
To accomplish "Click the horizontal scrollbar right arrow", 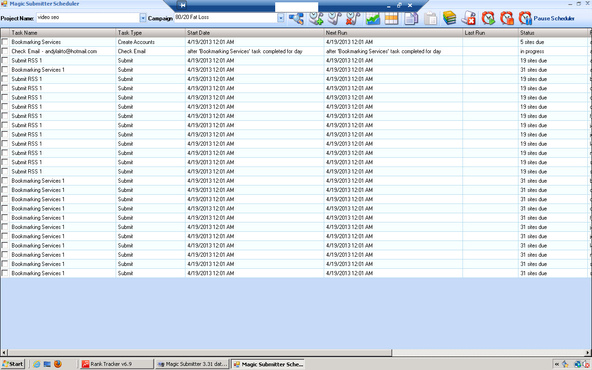I will (588, 353).
